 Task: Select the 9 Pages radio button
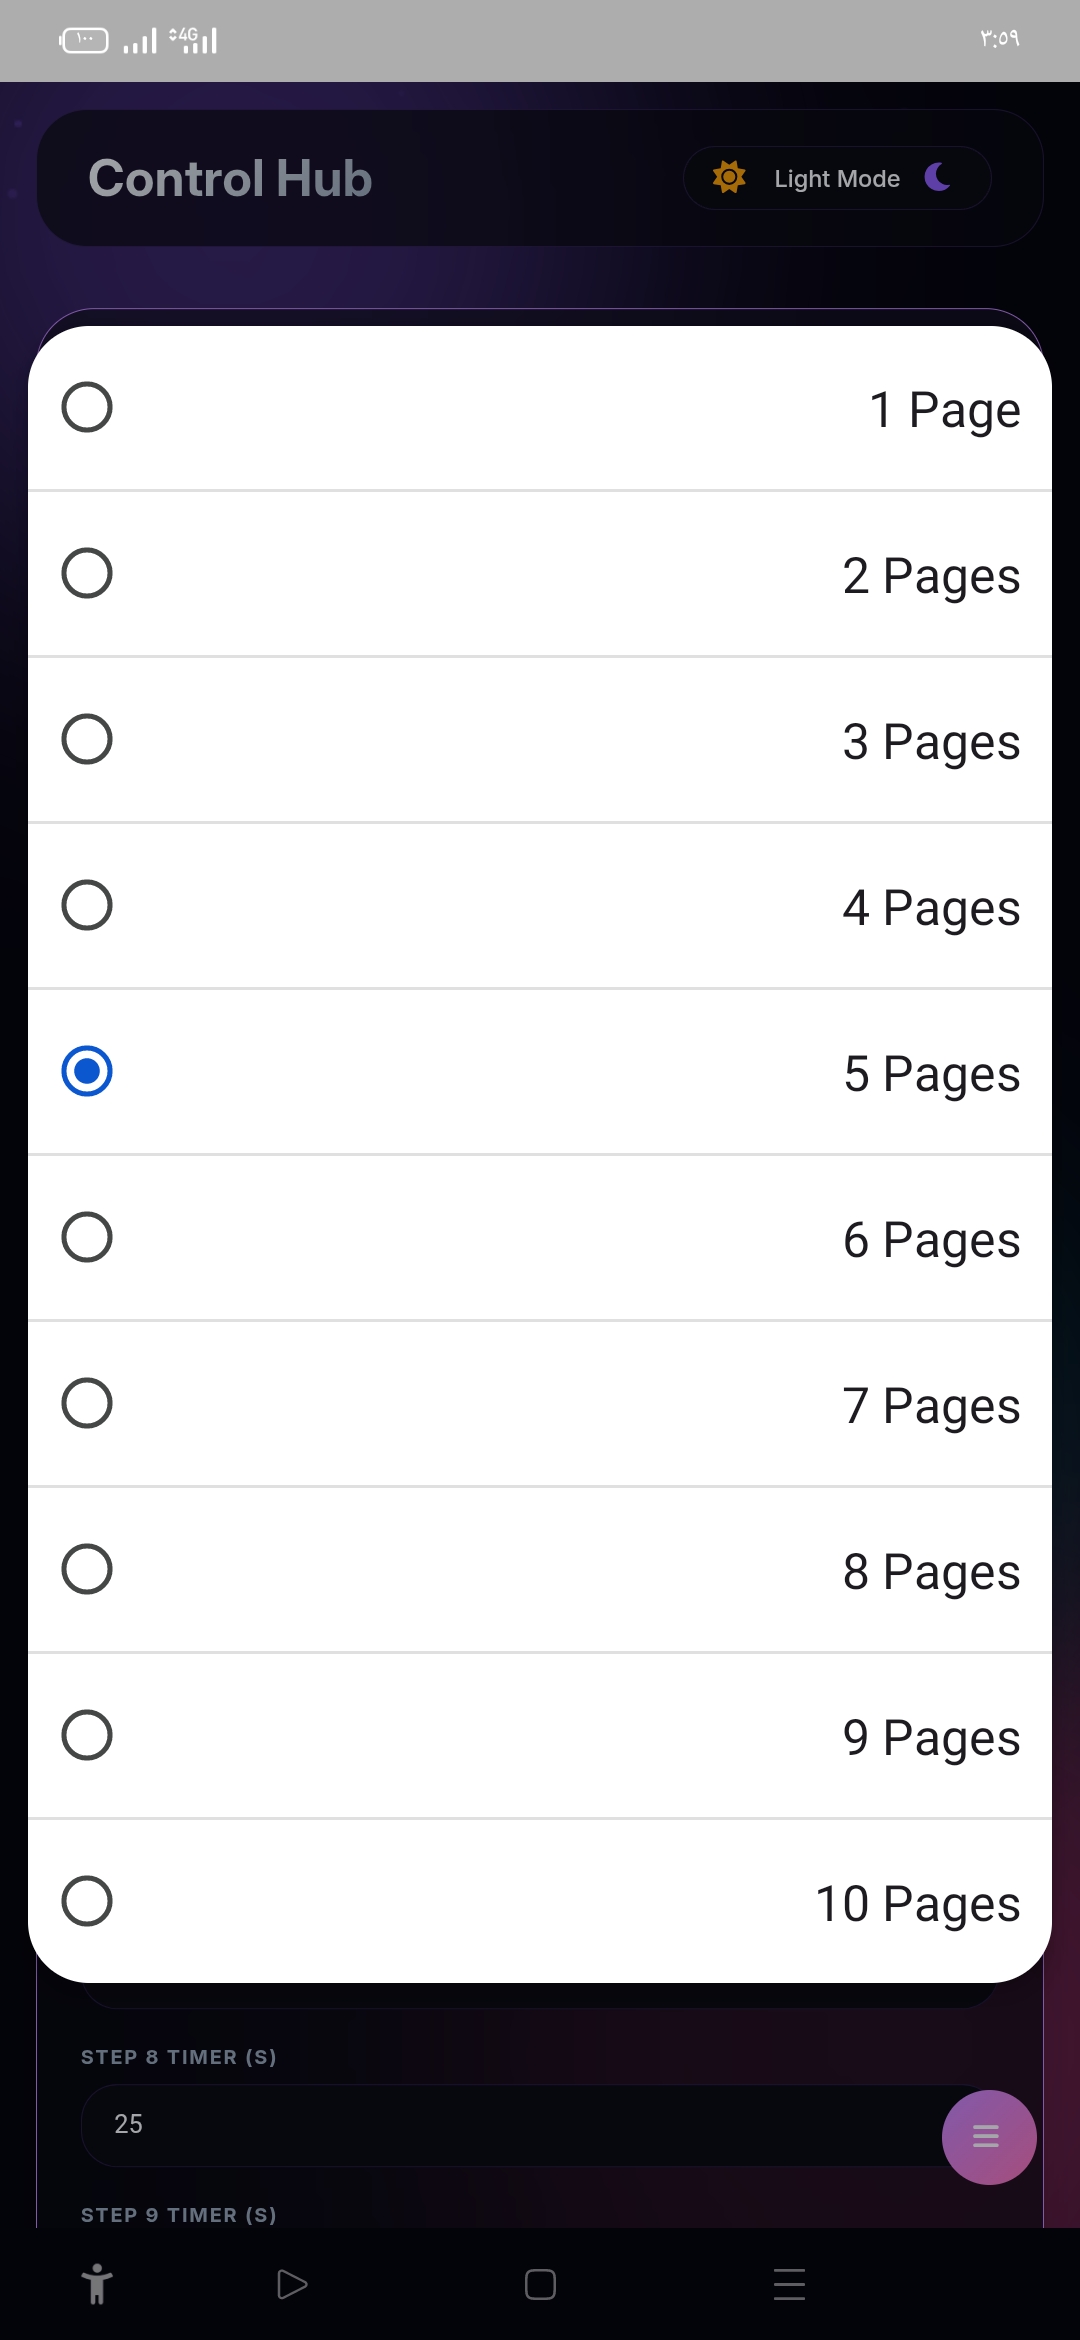tap(87, 1735)
